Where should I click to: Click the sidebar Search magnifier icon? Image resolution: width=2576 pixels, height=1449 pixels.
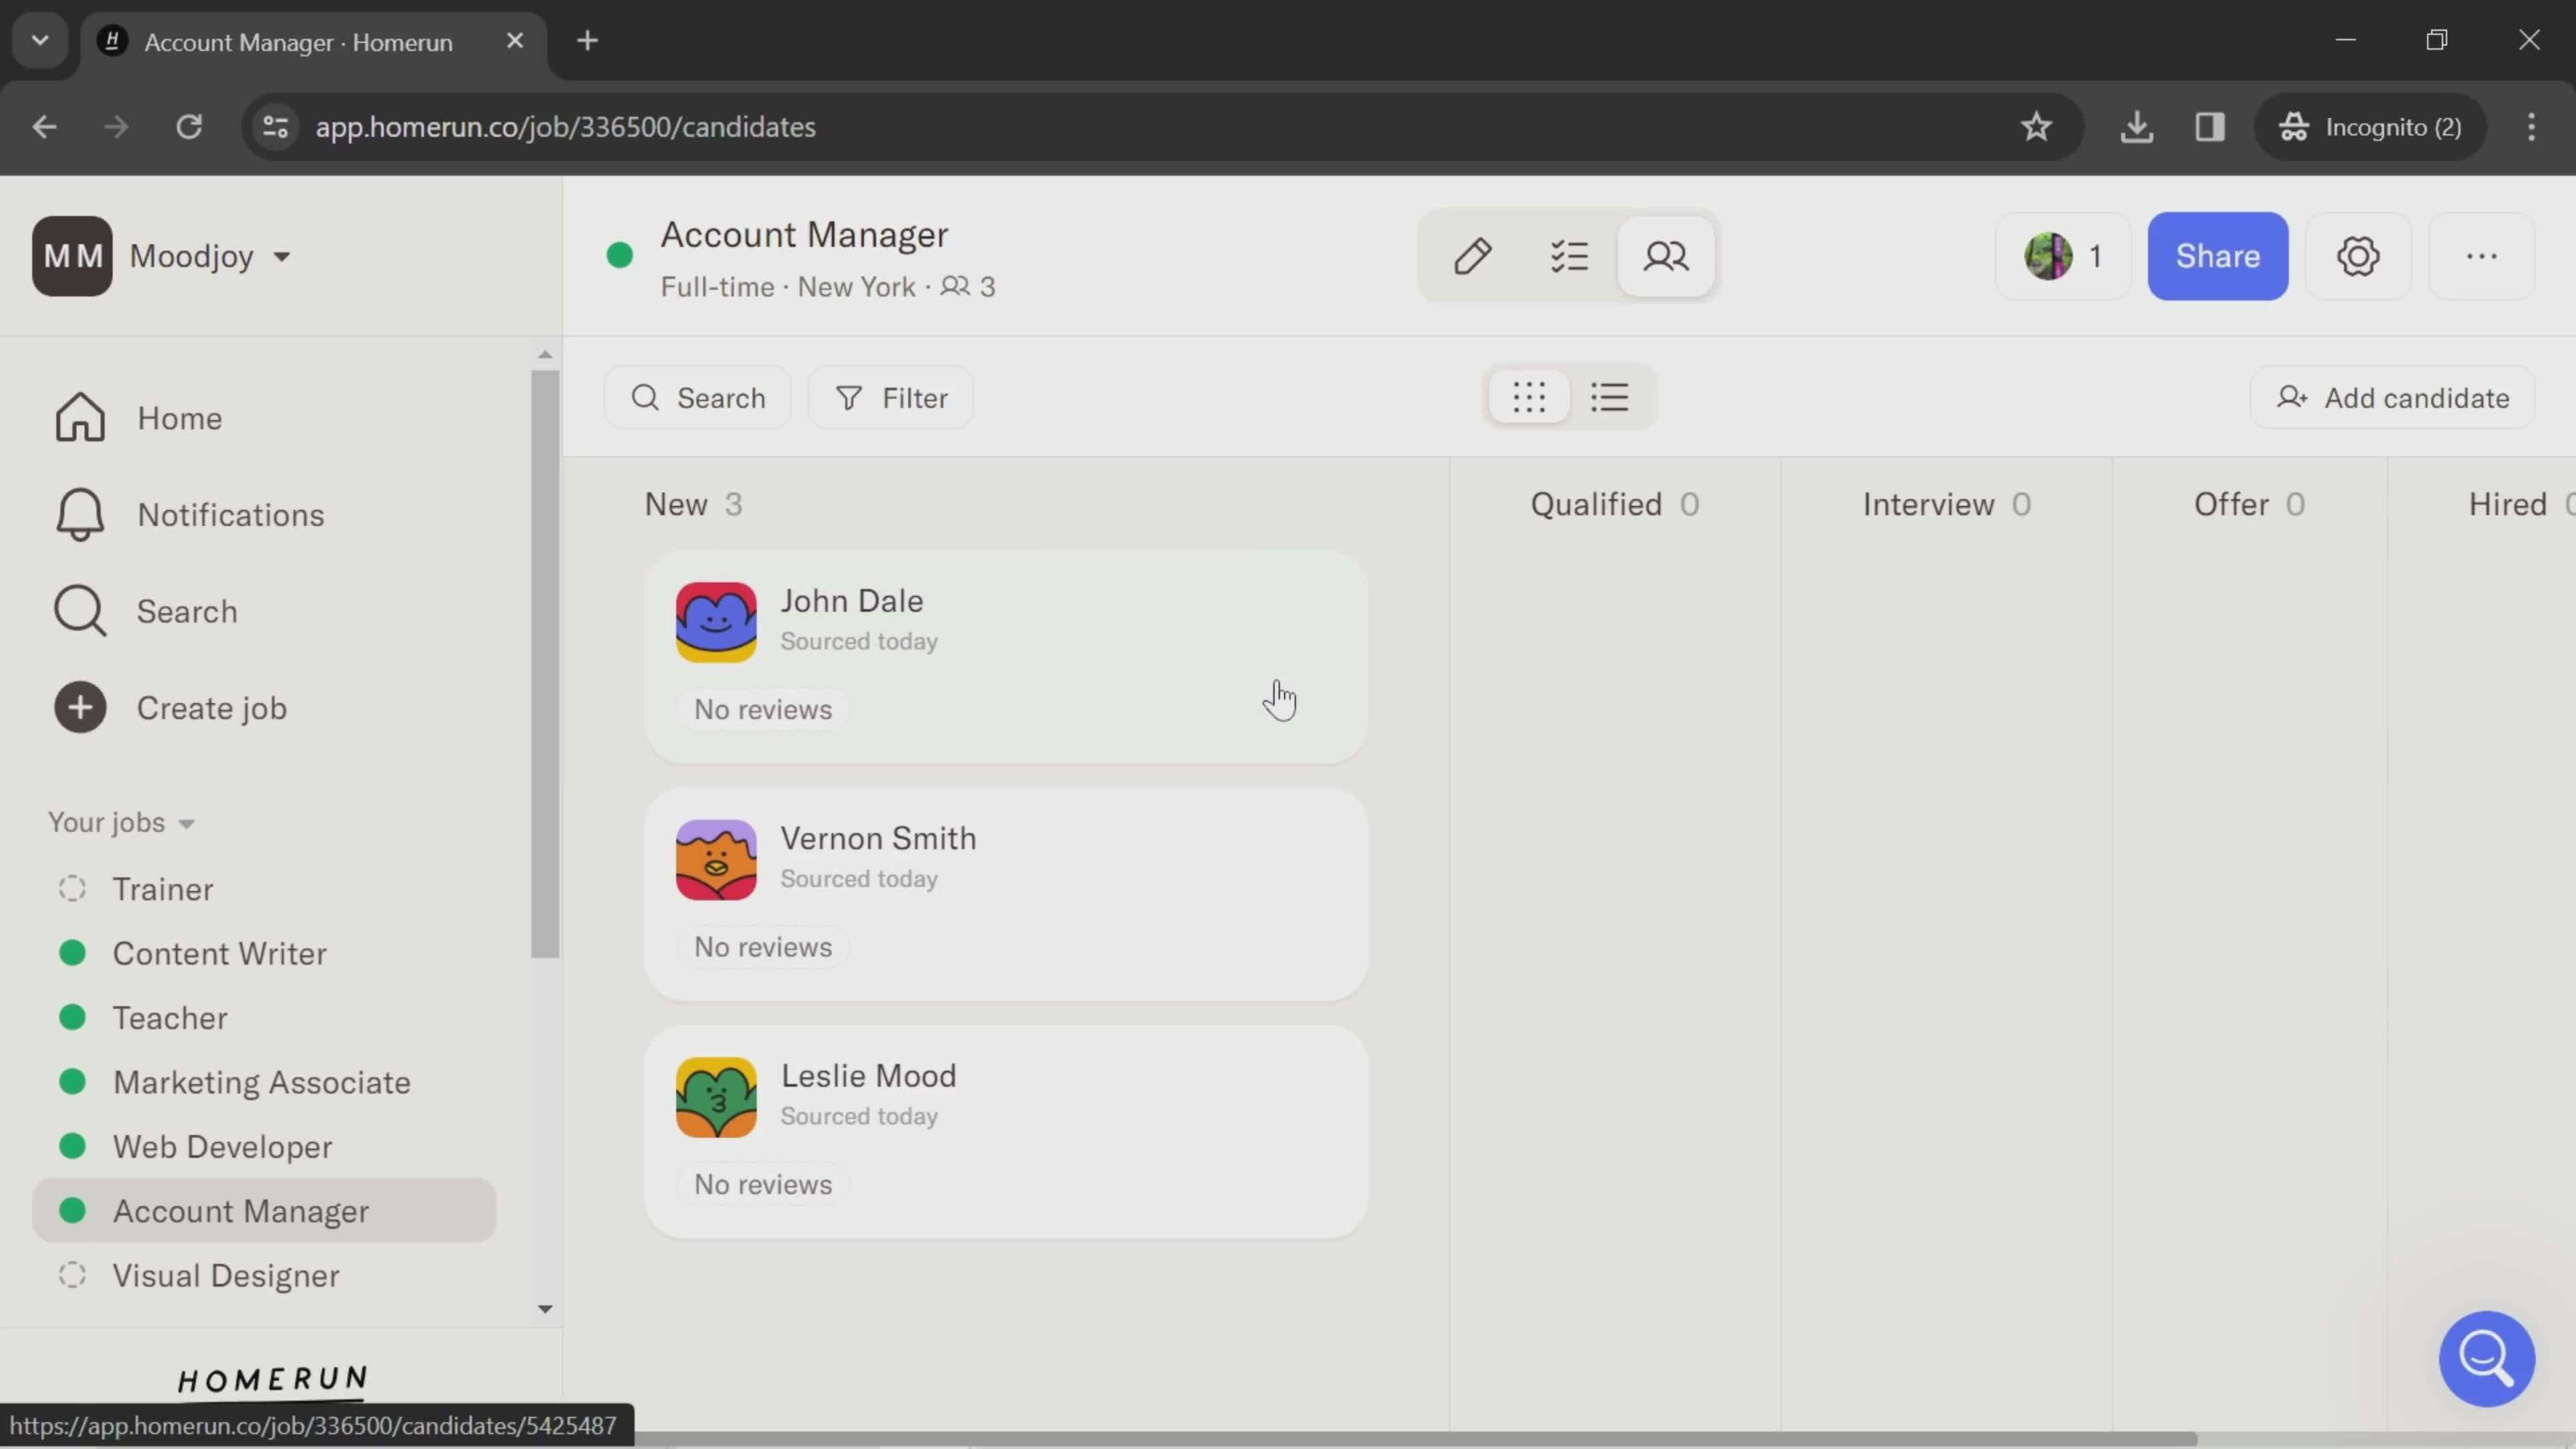click(x=80, y=610)
